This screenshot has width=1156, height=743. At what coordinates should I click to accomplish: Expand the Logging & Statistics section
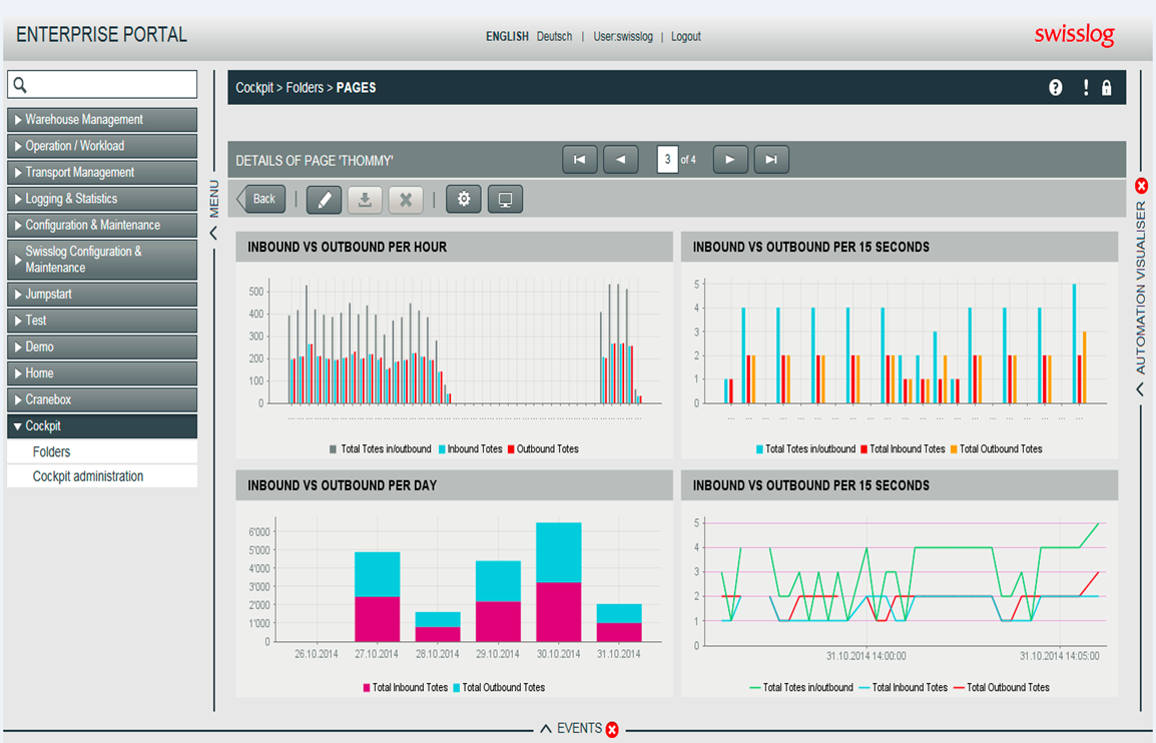(102, 199)
